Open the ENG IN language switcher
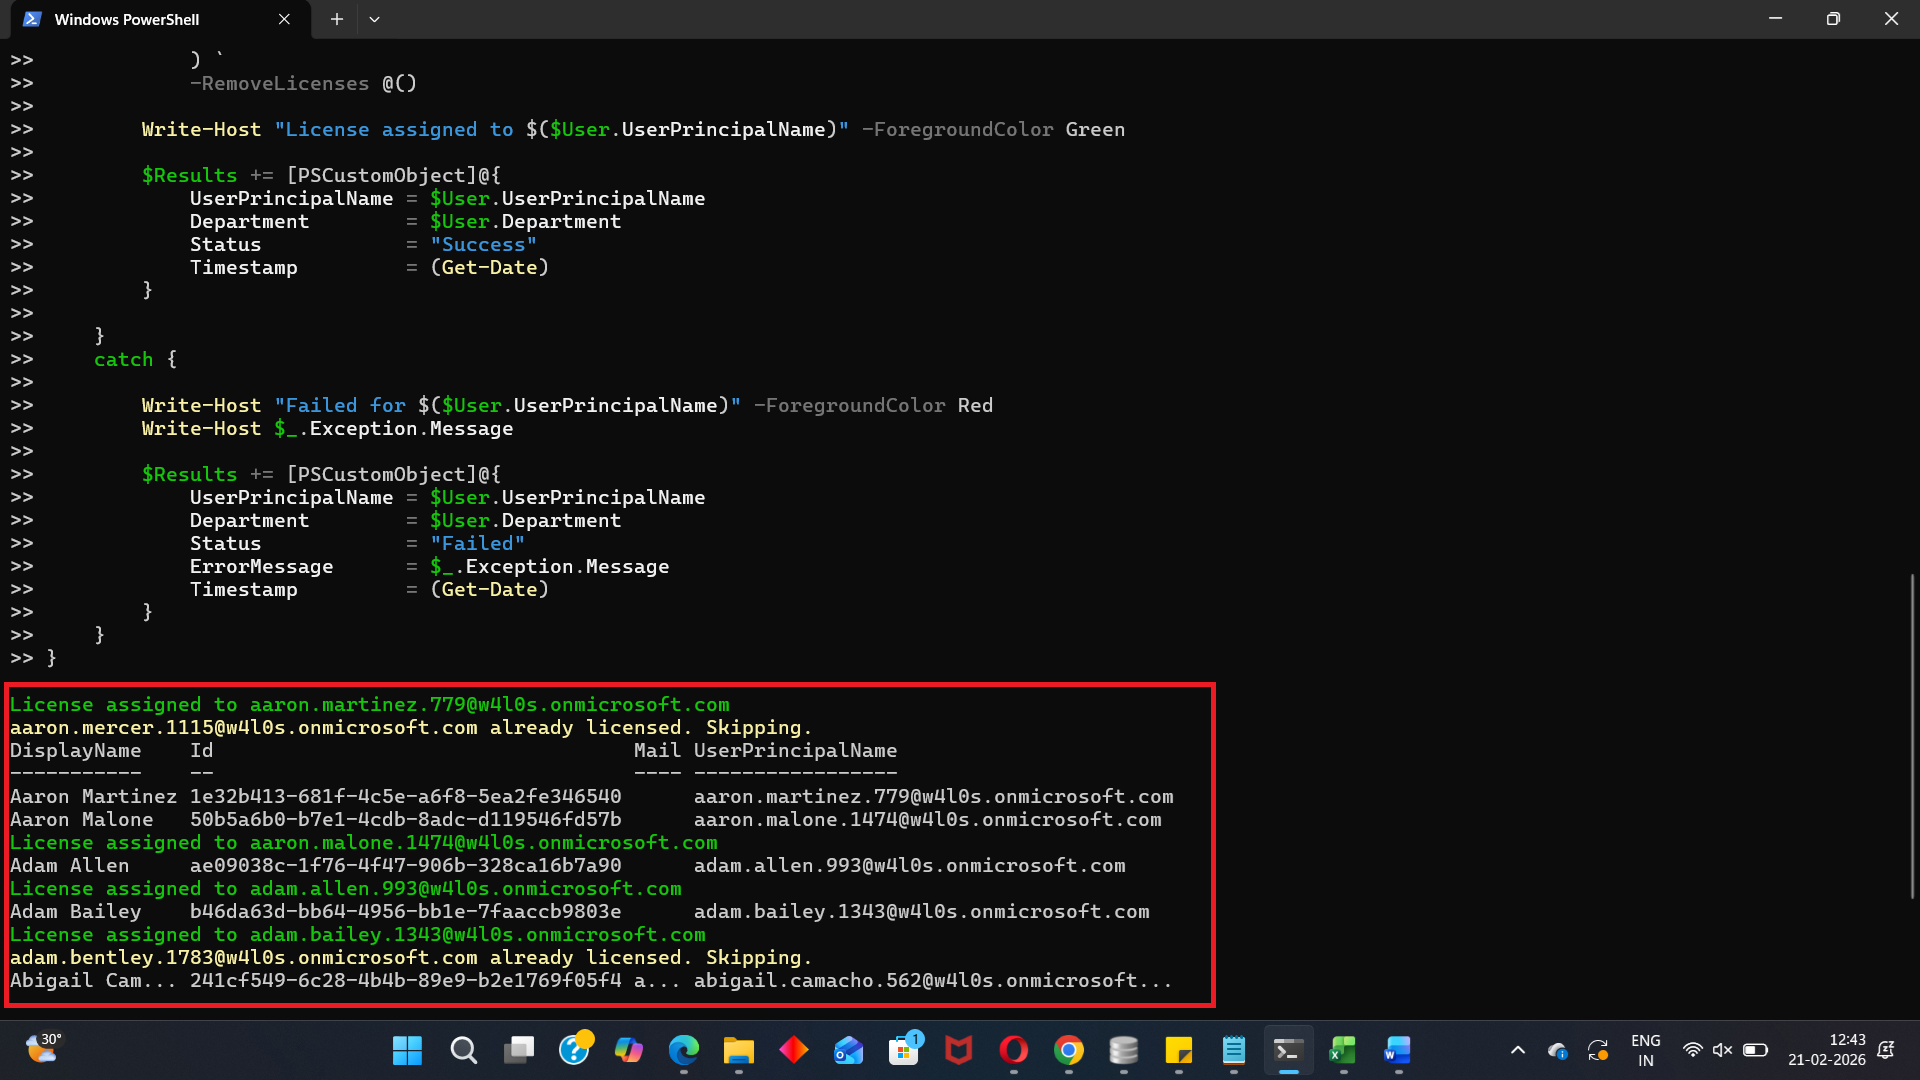 [1645, 1050]
